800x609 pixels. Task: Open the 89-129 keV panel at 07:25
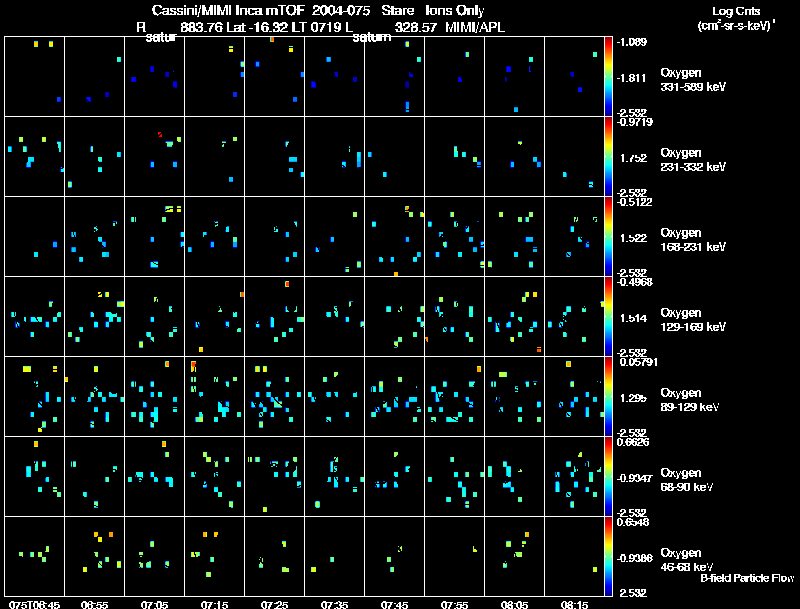pyautogui.click(x=274, y=396)
